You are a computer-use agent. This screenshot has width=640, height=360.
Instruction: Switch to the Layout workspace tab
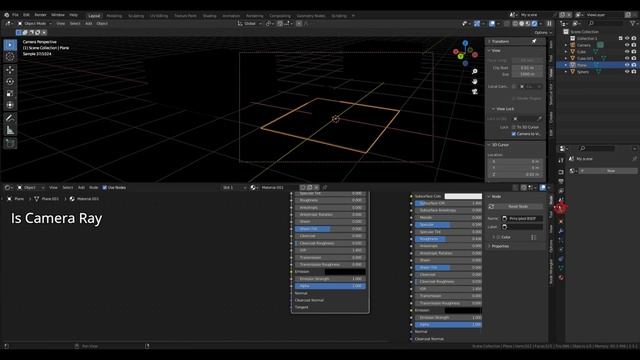tap(94, 16)
